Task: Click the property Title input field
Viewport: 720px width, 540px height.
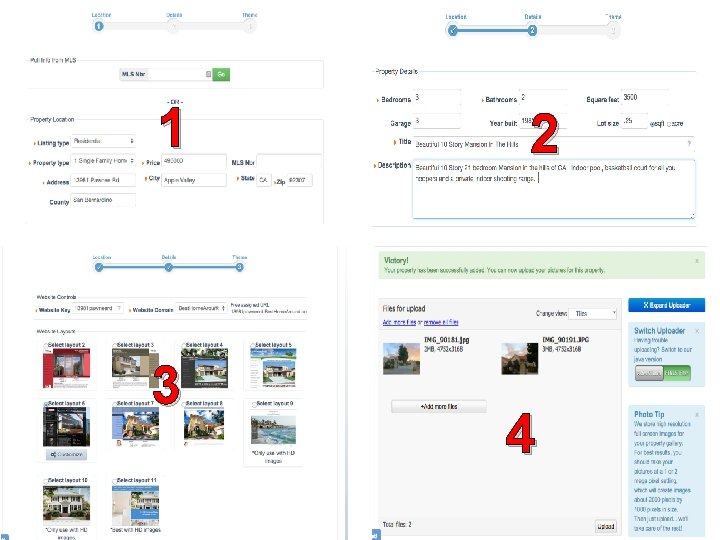Action: tap(553, 144)
